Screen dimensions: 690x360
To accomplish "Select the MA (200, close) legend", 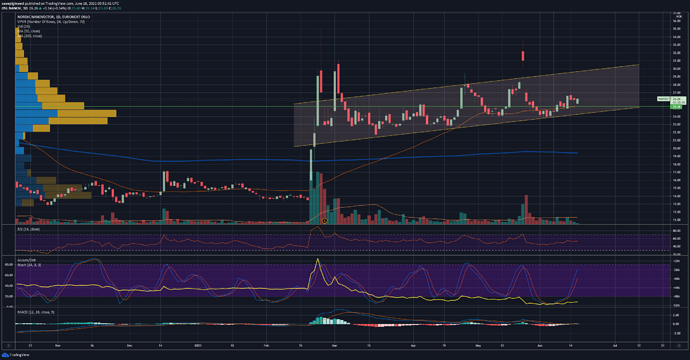I will pyautogui.click(x=29, y=36).
